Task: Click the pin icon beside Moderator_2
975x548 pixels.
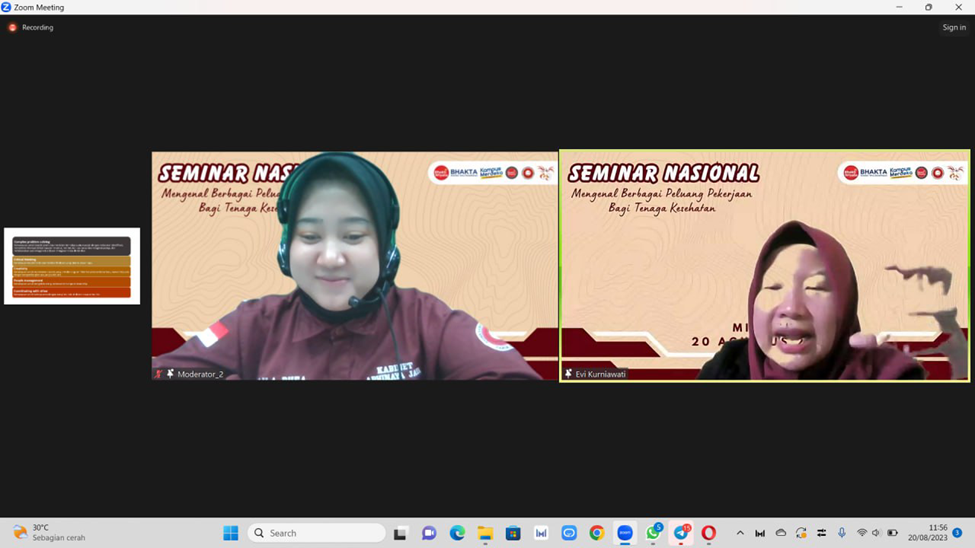Action: [170, 374]
